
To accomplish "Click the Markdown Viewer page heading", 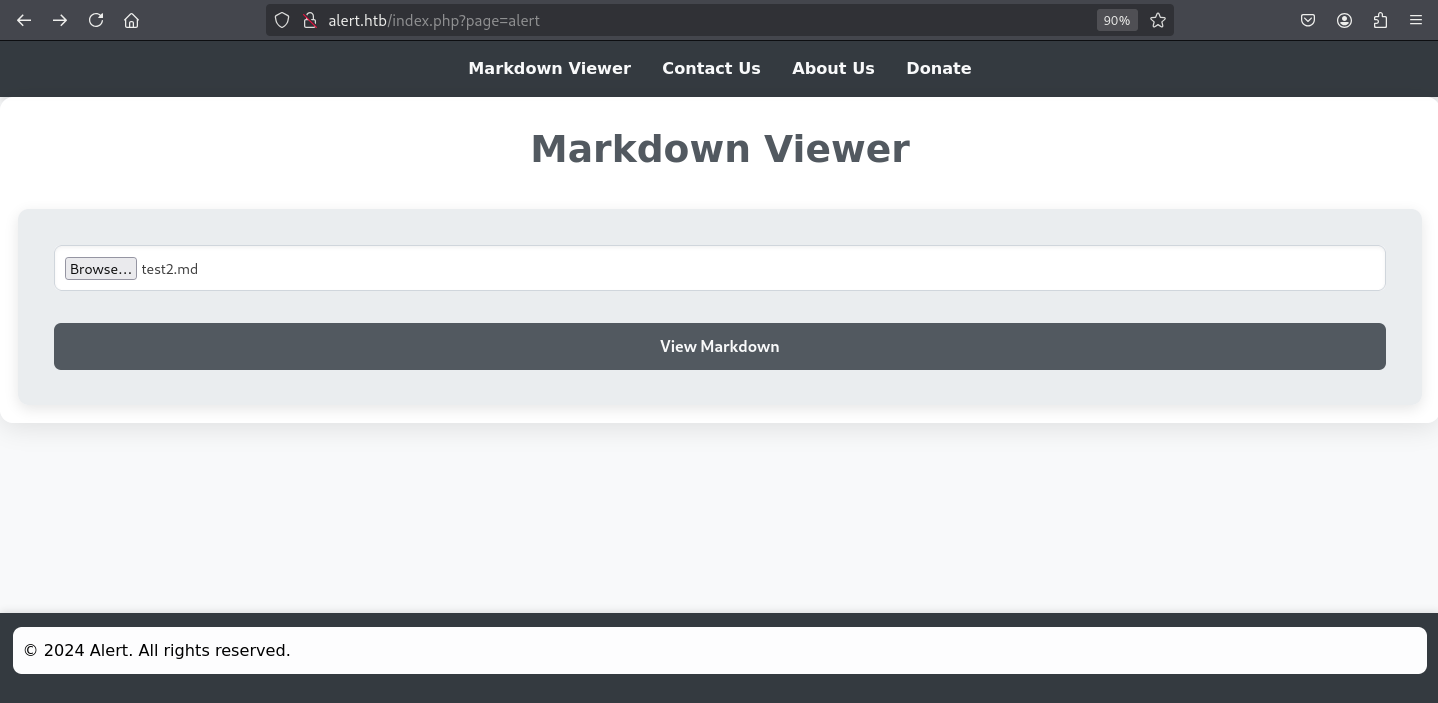I will pyautogui.click(x=720, y=149).
